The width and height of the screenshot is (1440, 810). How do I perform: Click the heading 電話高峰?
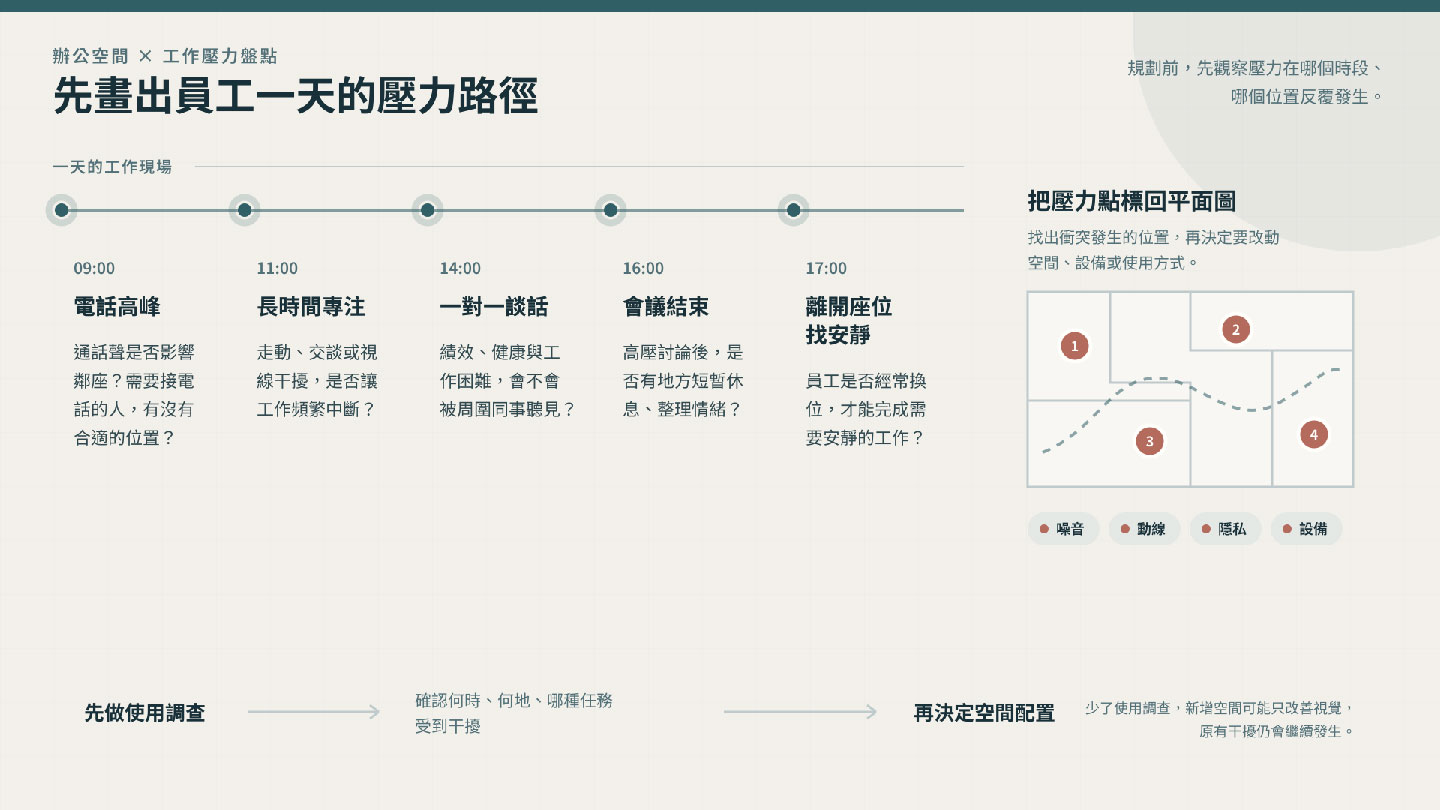[x=117, y=306]
